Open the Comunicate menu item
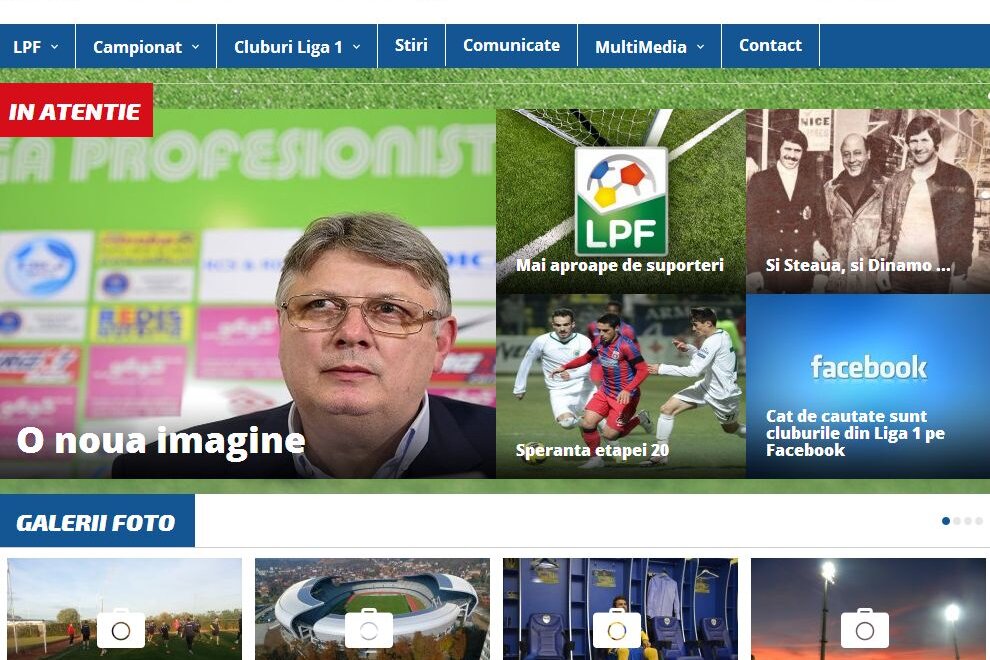The image size is (990, 660). click(511, 46)
